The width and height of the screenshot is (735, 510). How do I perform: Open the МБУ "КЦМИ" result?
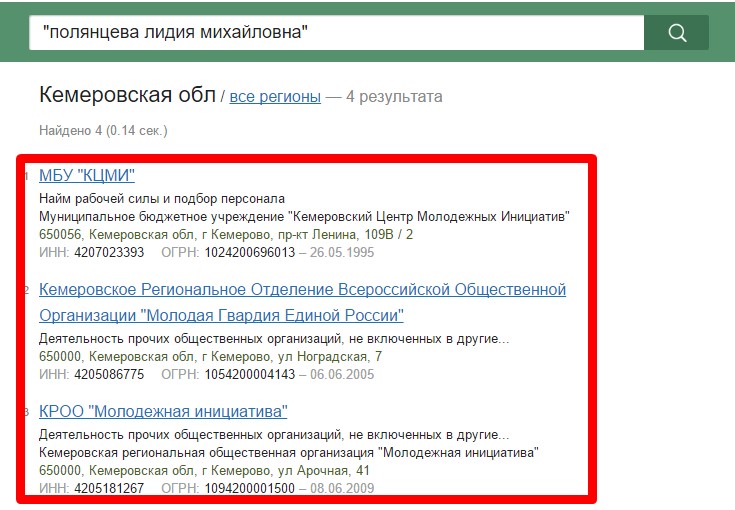pyautogui.click(x=87, y=175)
